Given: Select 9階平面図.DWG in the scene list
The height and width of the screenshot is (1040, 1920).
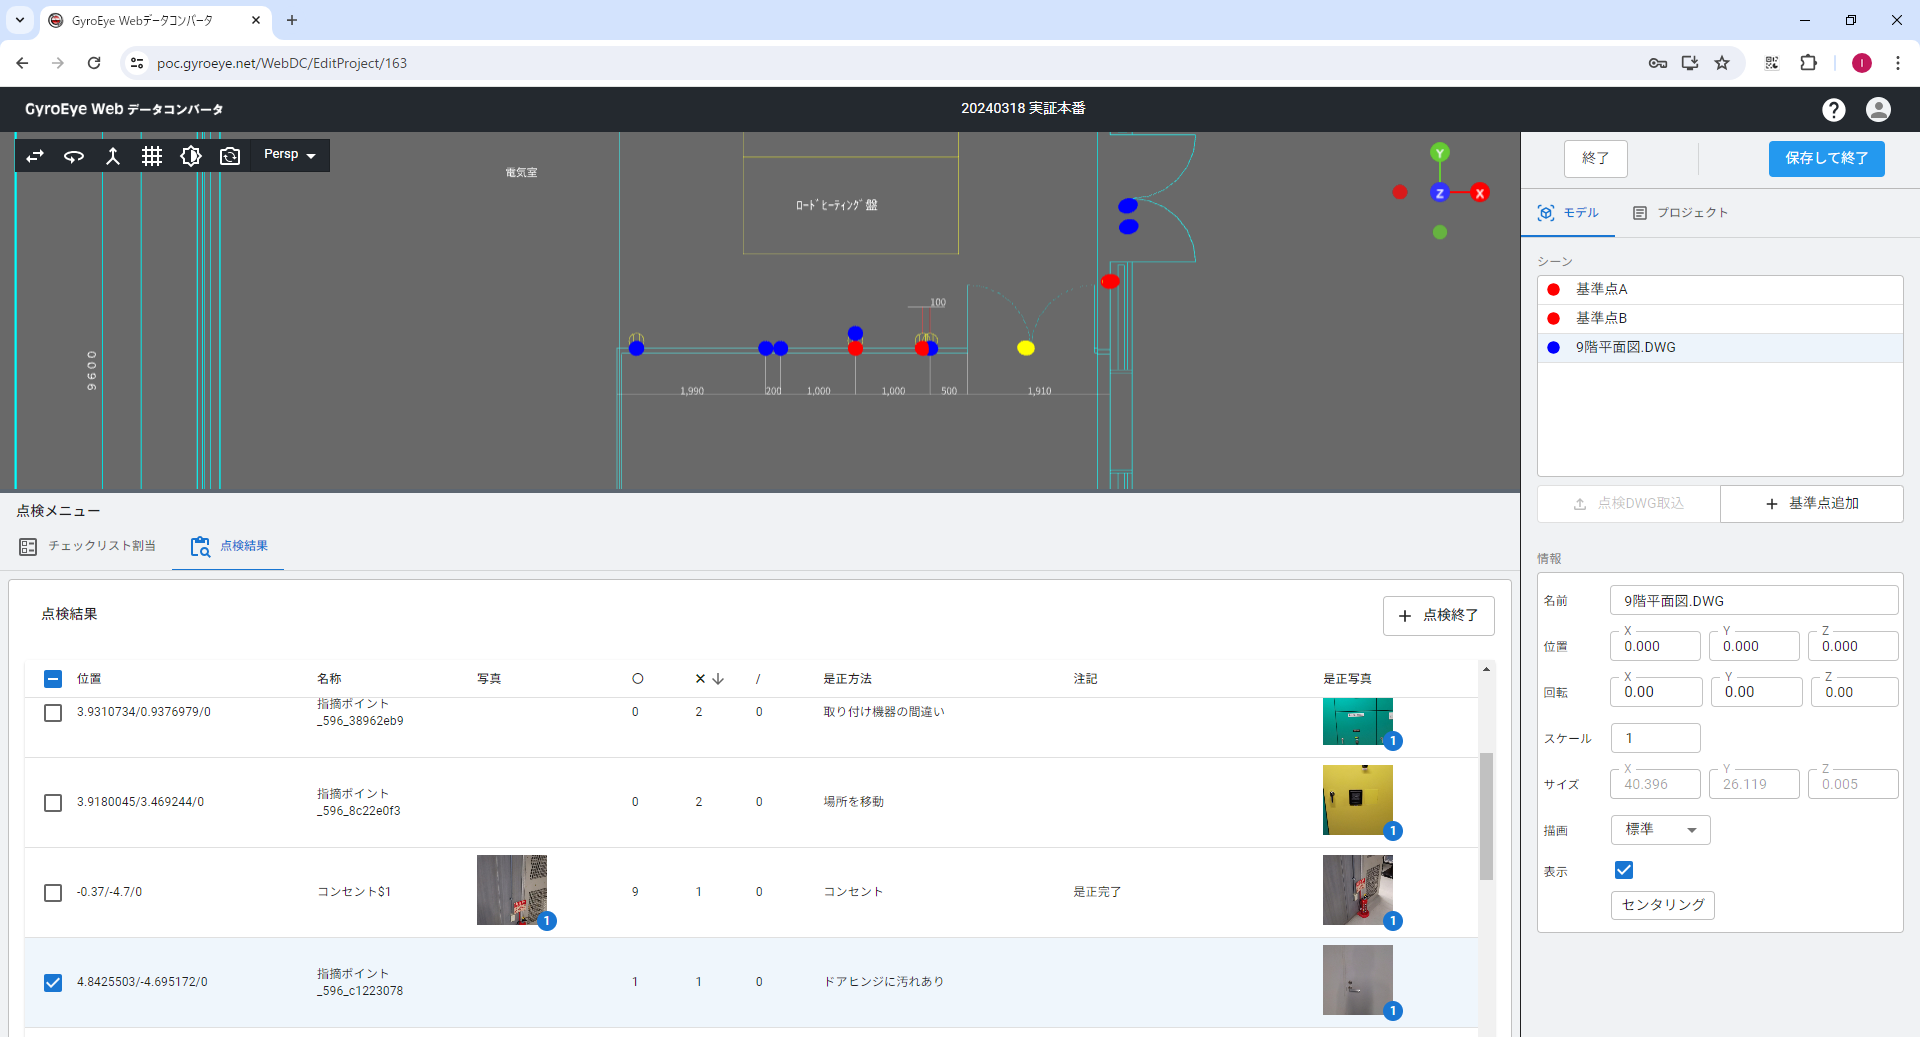Looking at the screenshot, I should (1720, 348).
